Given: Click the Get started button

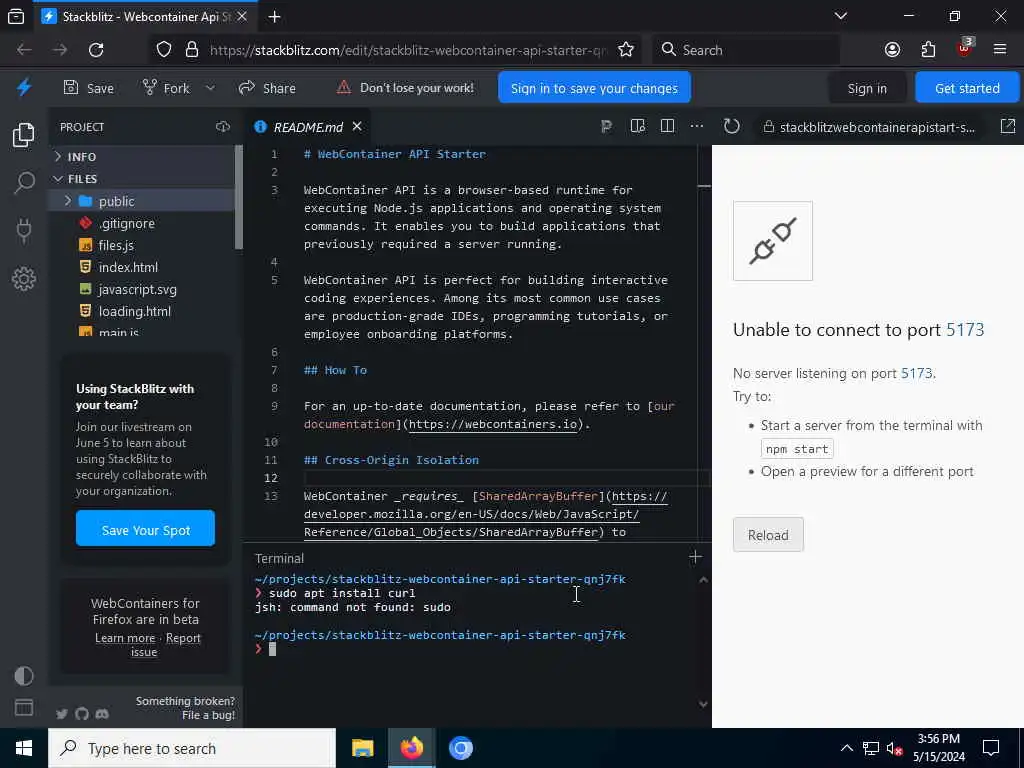Looking at the screenshot, I should (967, 88).
